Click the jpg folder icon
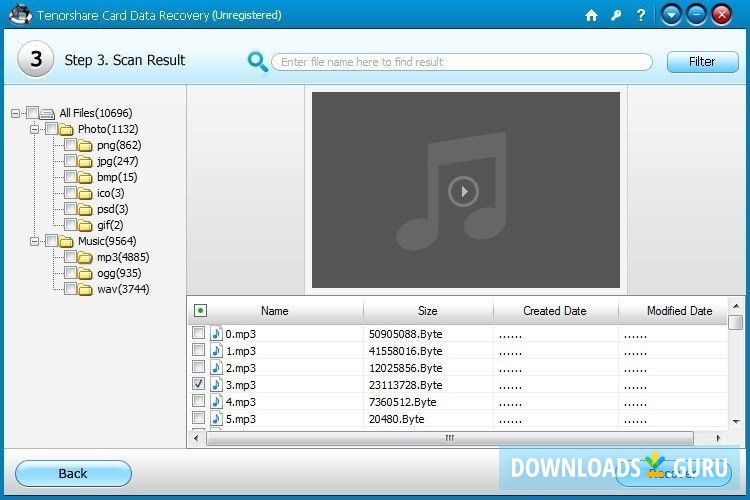The height and width of the screenshot is (500, 750). point(85,162)
